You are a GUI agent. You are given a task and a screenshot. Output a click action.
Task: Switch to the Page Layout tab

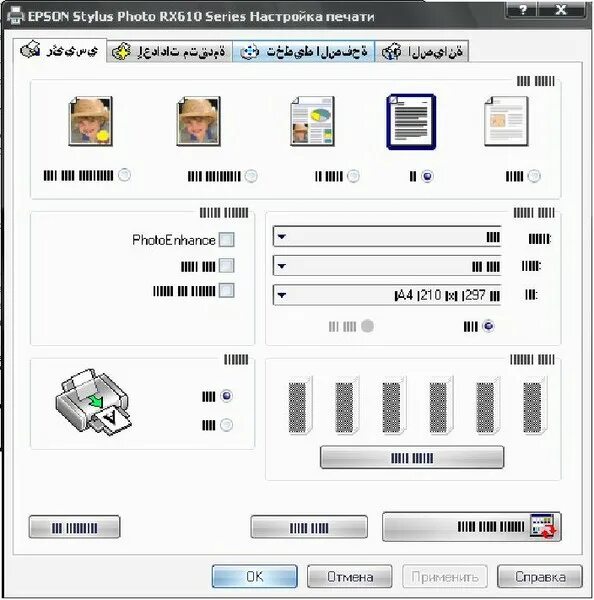point(304,52)
